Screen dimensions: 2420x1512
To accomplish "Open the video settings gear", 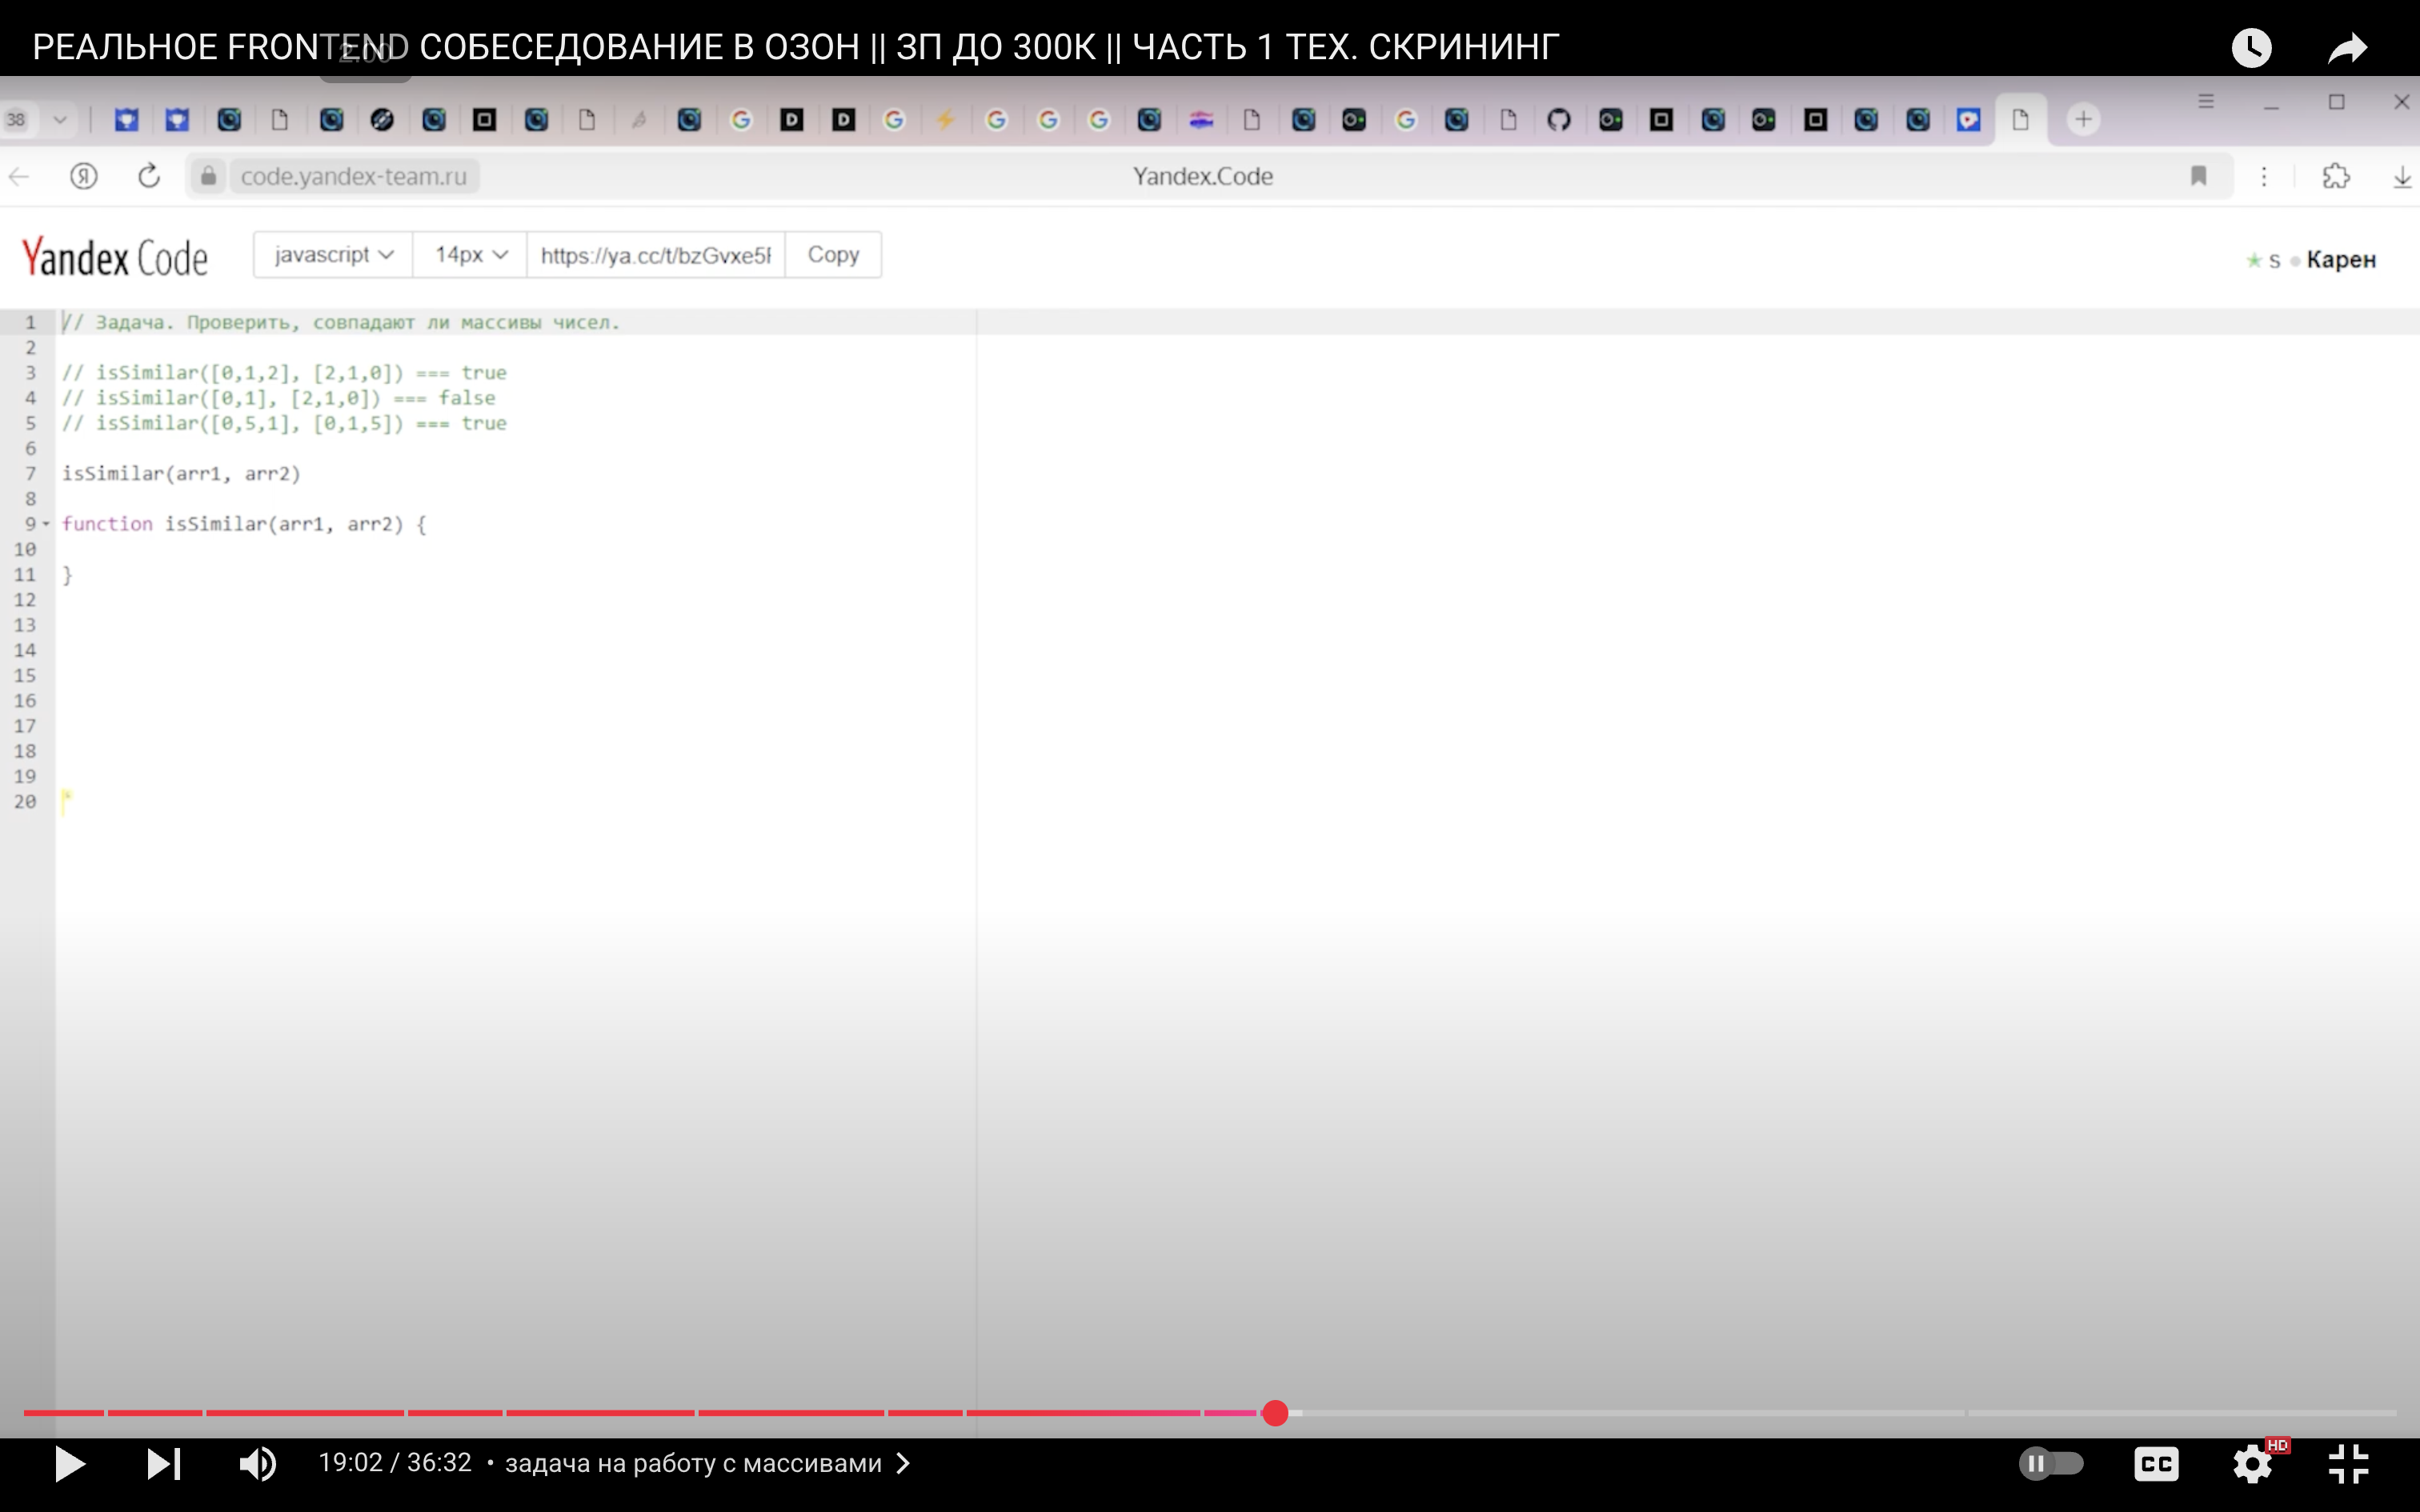I will [2252, 1464].
